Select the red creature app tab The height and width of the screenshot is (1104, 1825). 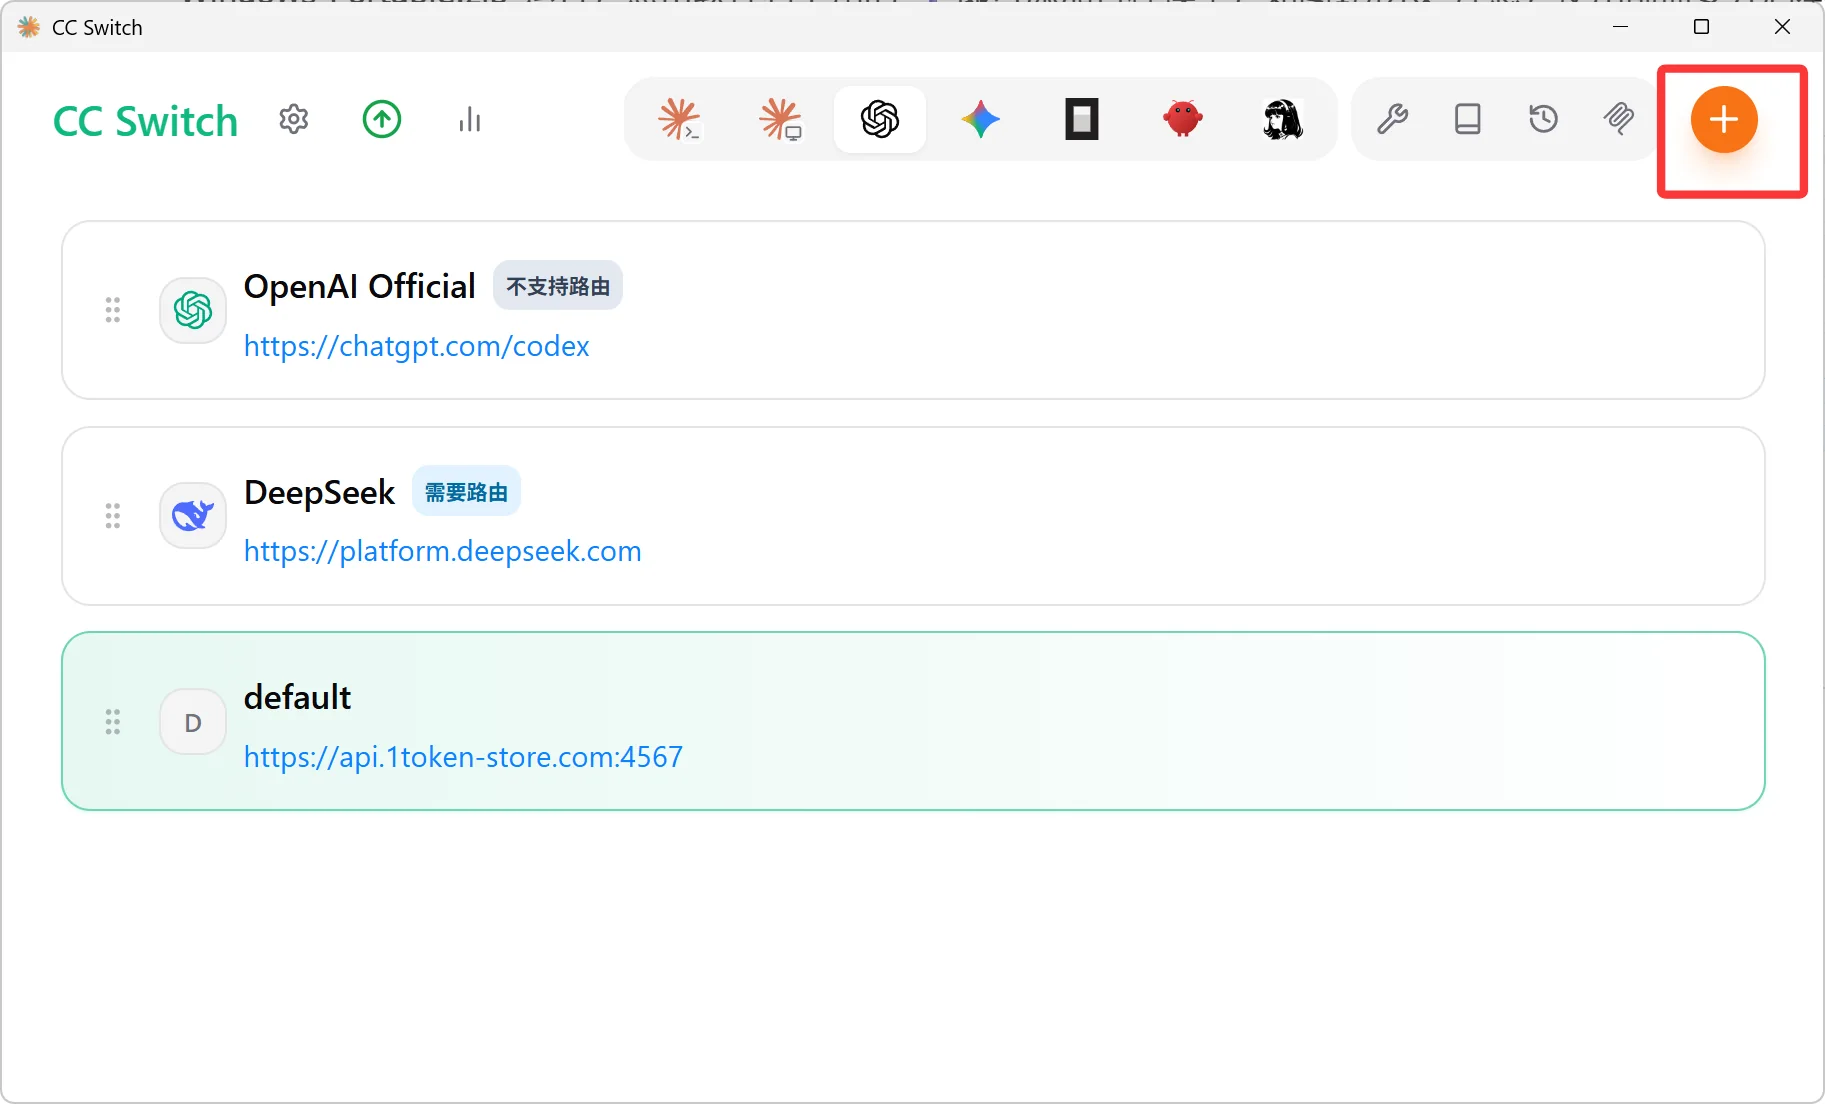(x=1182, y=120)
